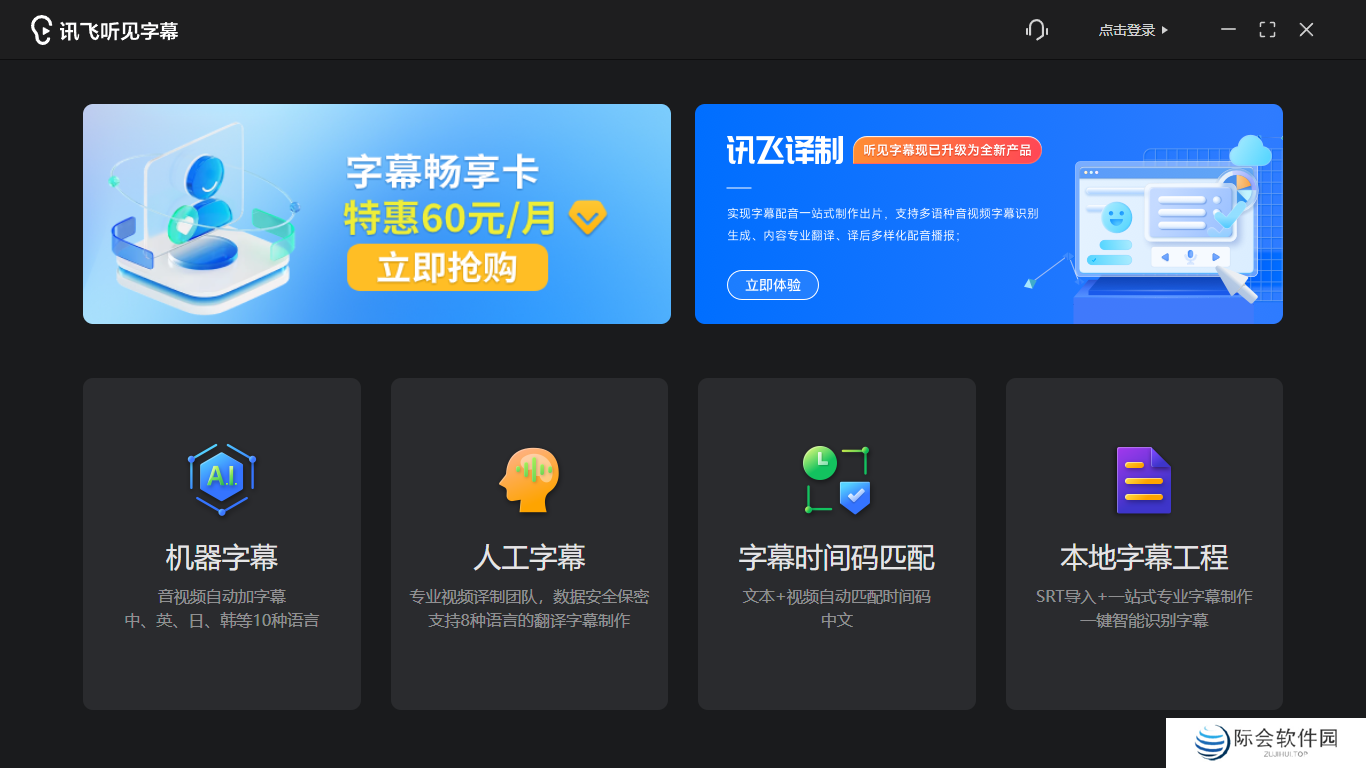Click the clock and shield matching icon
This screenshot has height=768, width=1366.
[x=836, y=479]
